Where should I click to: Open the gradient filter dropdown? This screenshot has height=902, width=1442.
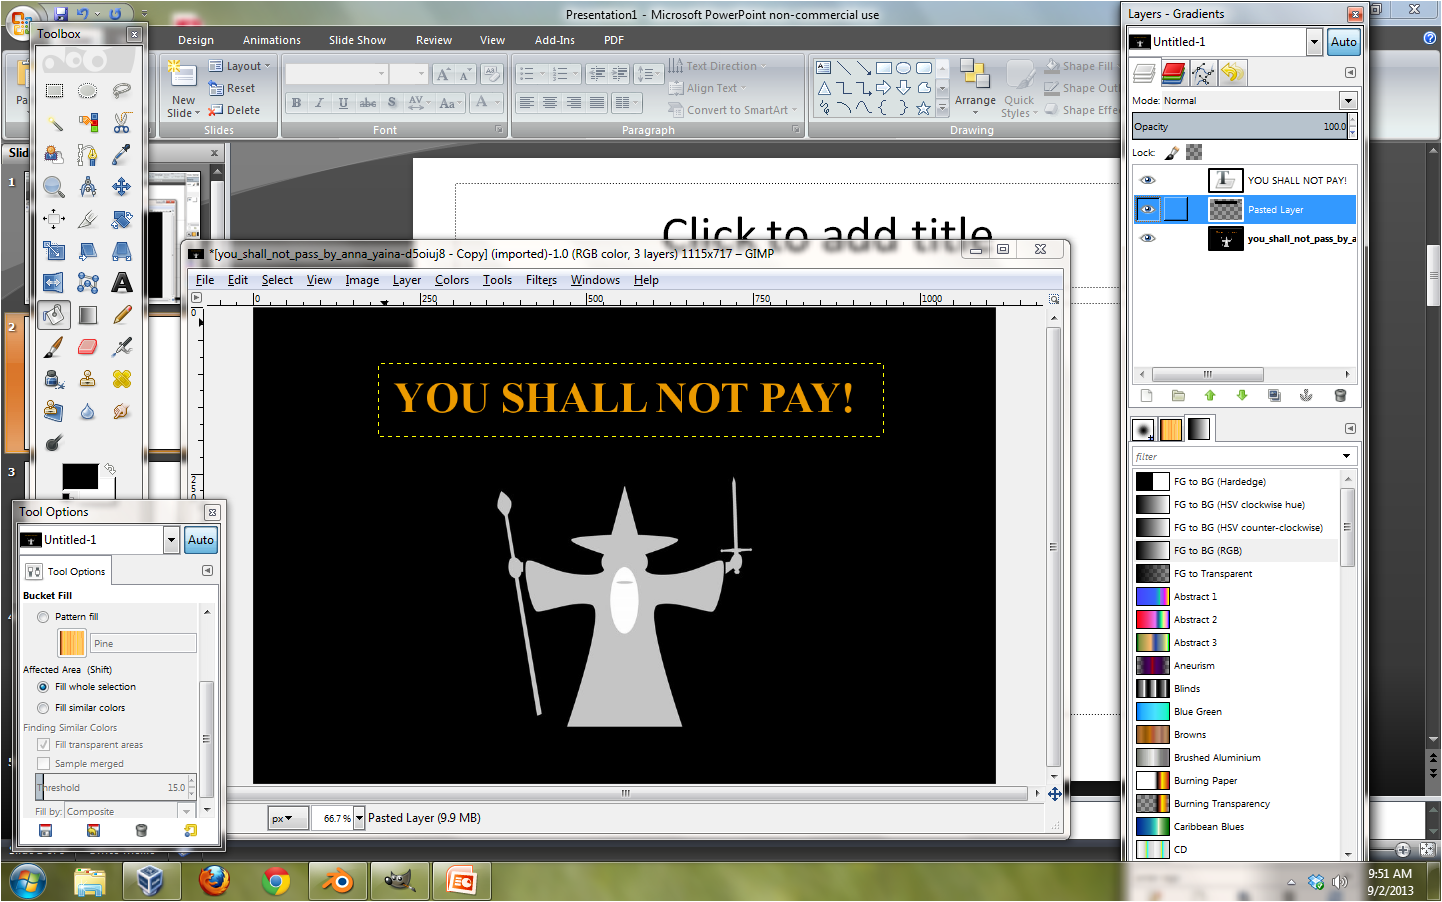click(1346, 456)
